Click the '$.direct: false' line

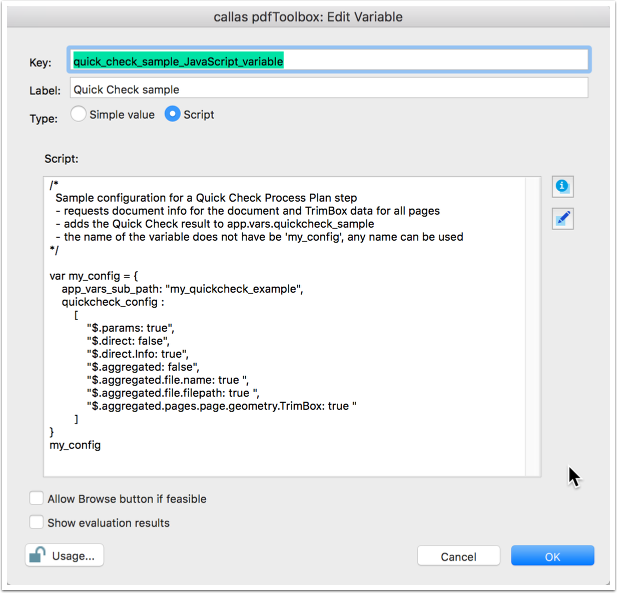[128, 341]
